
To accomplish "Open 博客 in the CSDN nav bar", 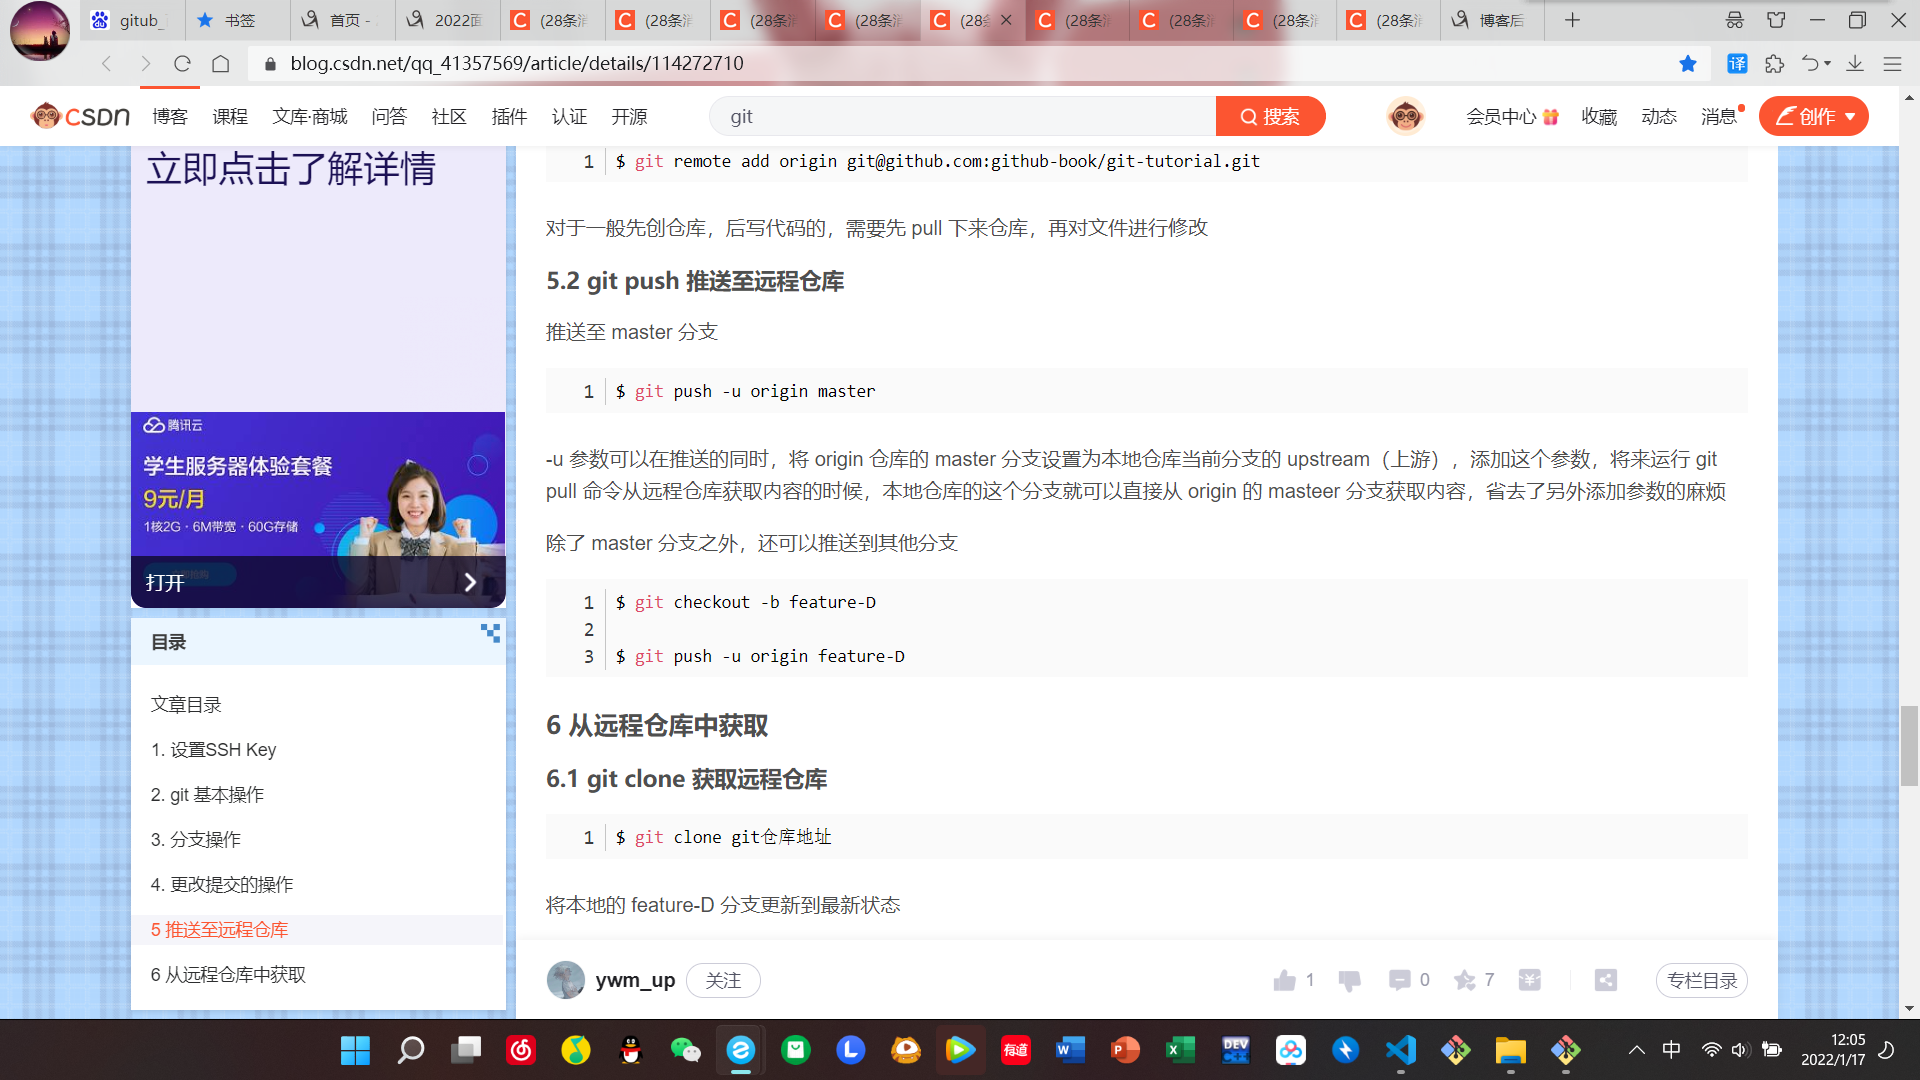I will click(x=170, y=117).
